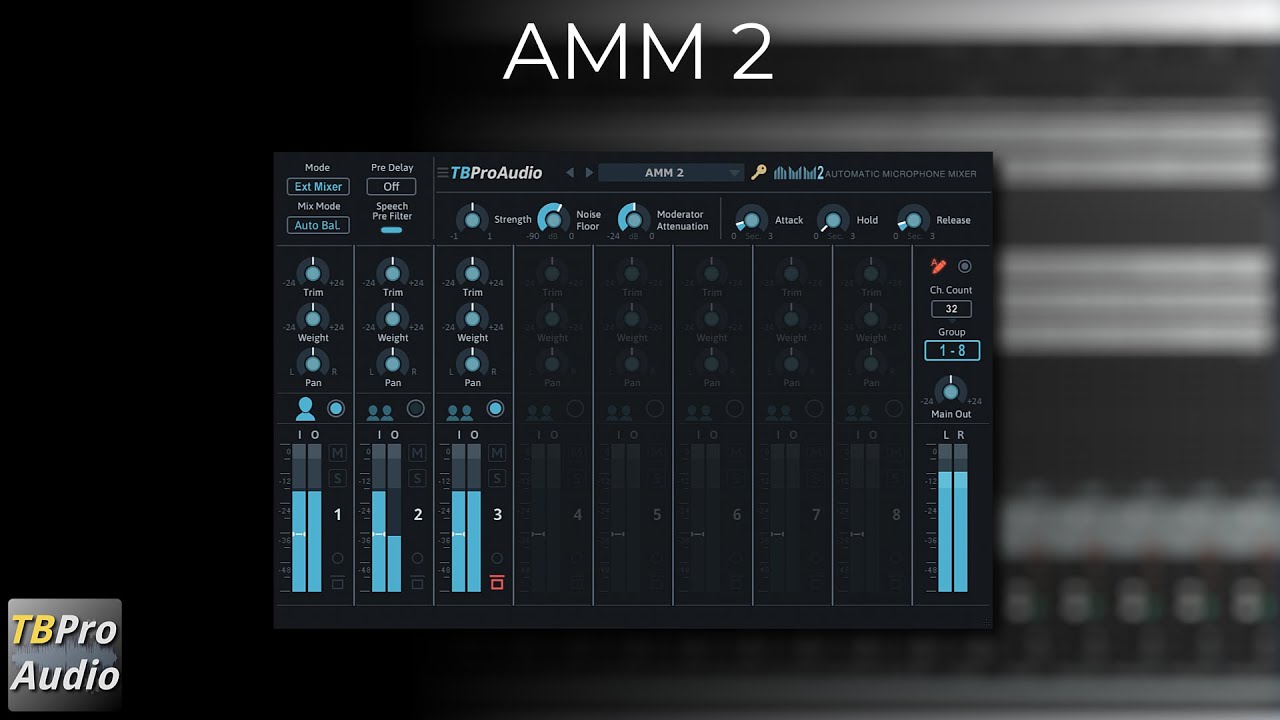Click the TBProAudio logo in the plugin header
The image size is (1280, 720).
point(496,173)
